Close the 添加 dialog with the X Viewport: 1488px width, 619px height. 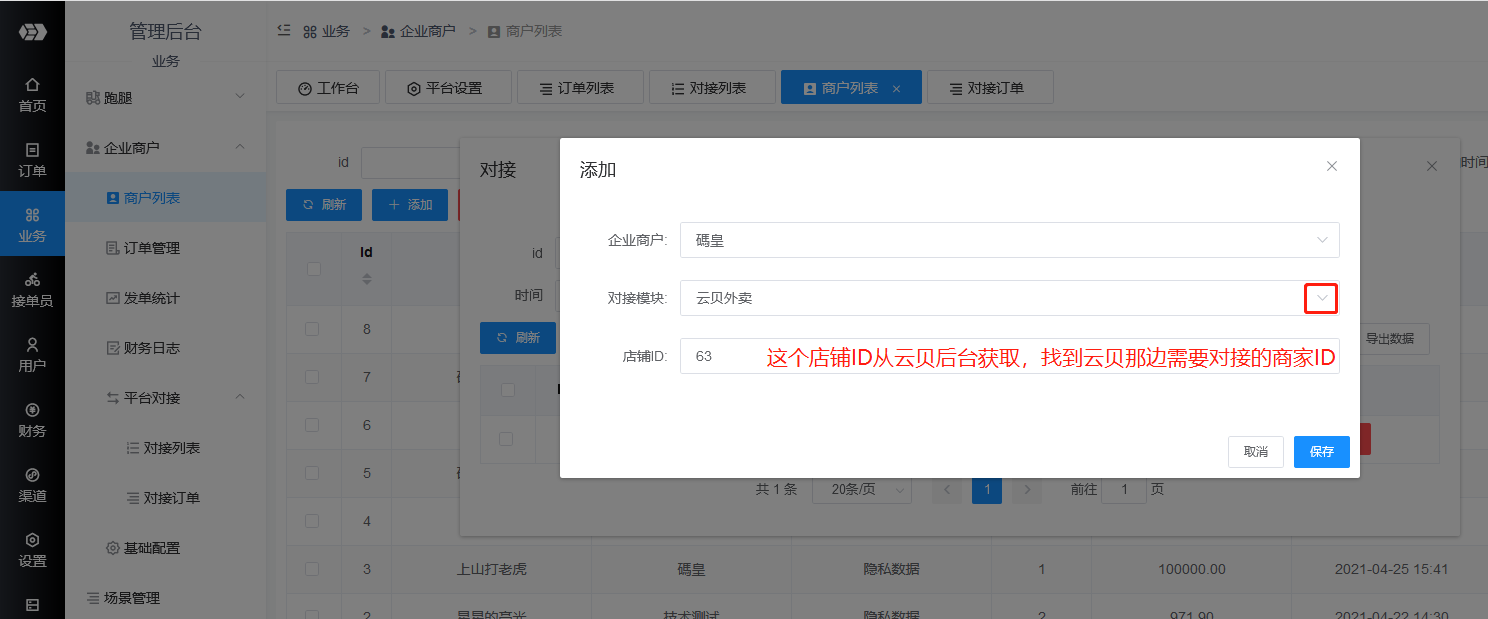1332,166
